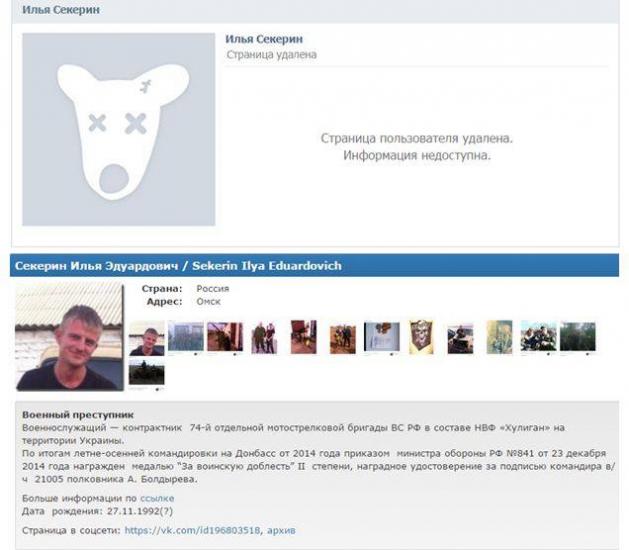View the group of soldiers outdoors thumbnail

click(x=538, y=336)
